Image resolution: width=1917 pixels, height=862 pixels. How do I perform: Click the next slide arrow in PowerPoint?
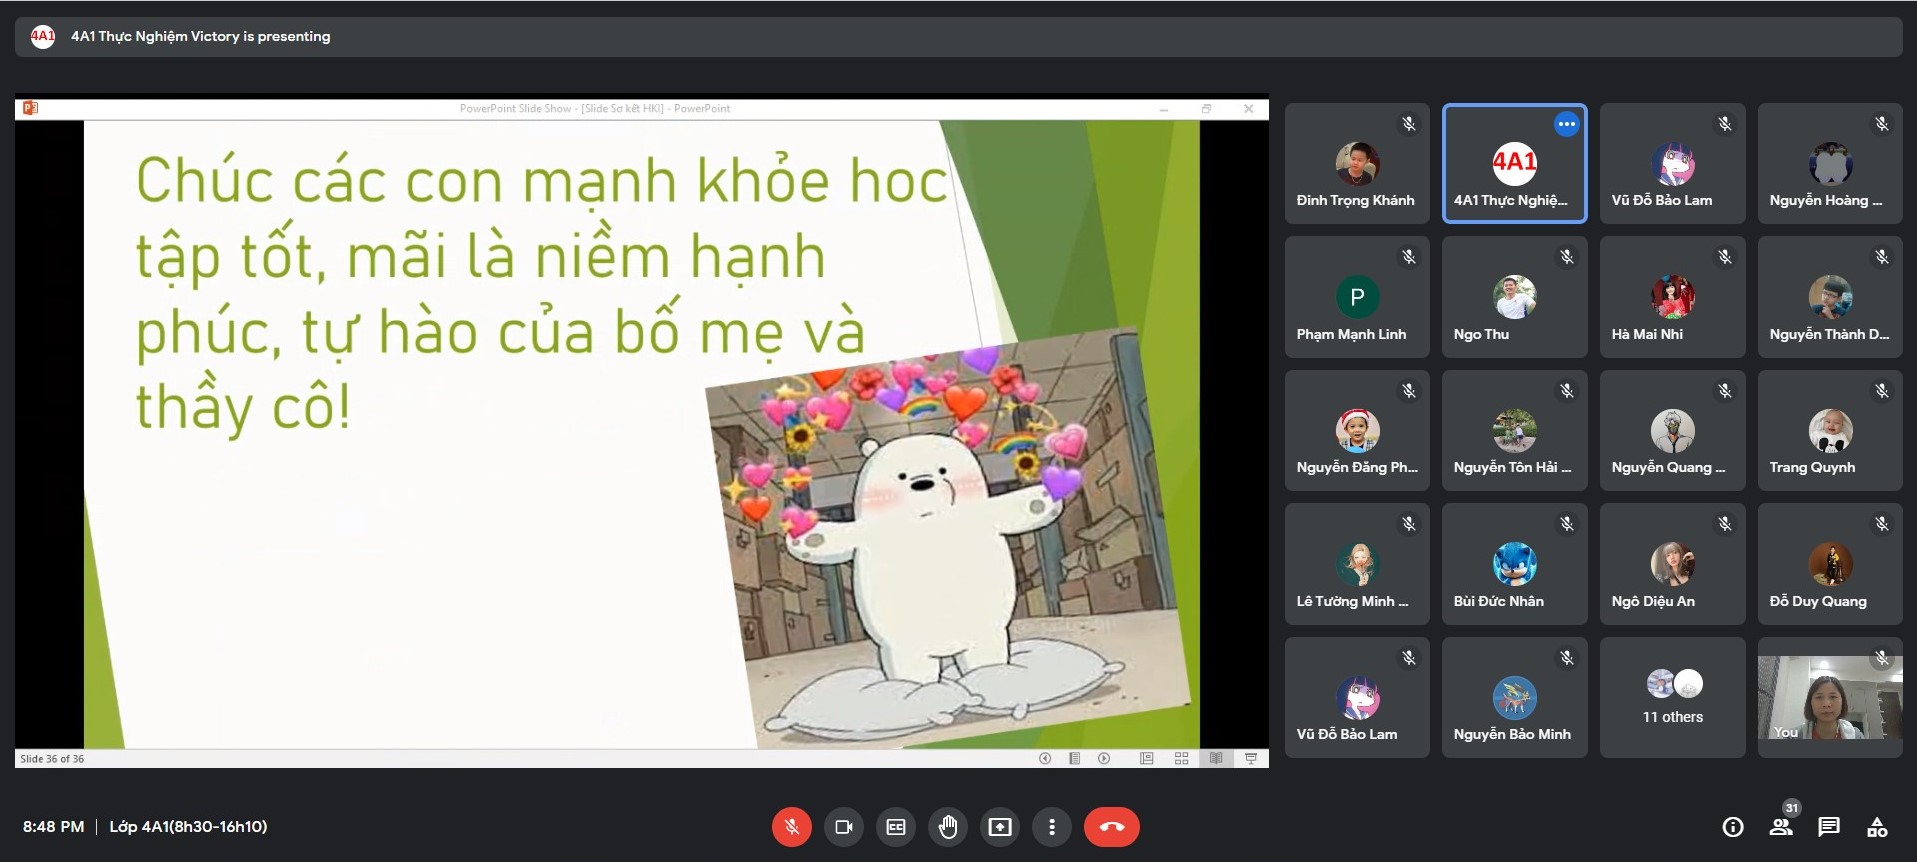point(1104,759)
